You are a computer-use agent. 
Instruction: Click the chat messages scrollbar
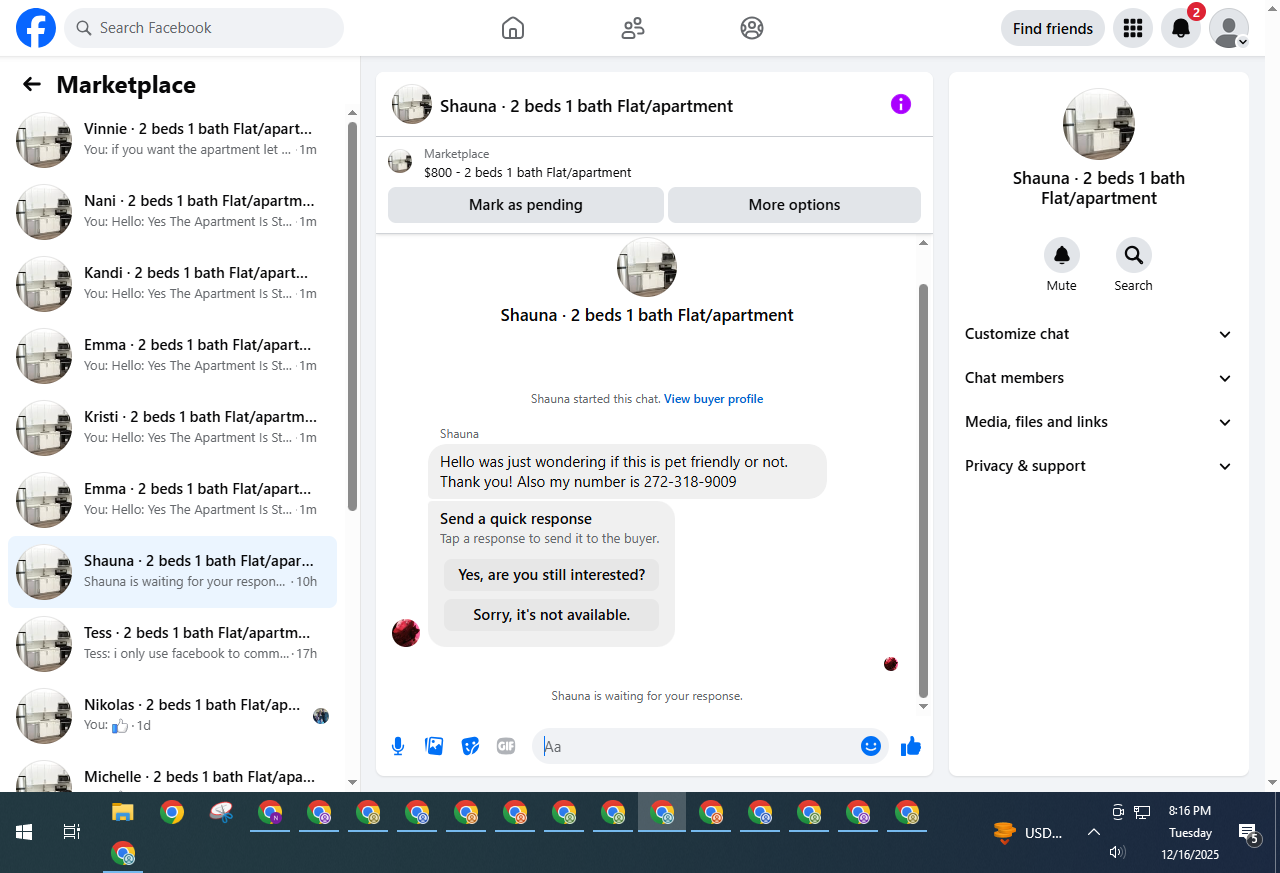coord(923,490)
